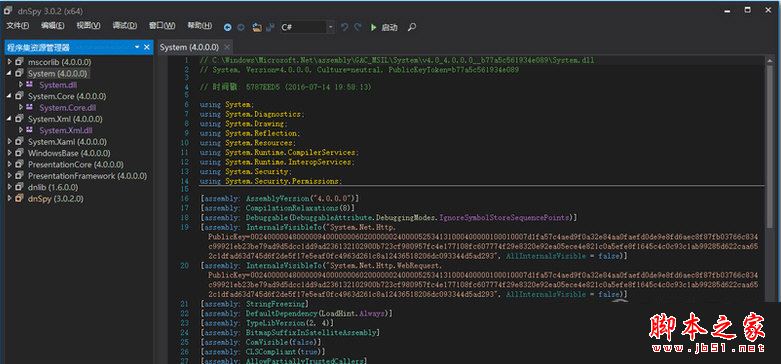Open the 调试(D) menu

pyautogui.click(x=125, y=25)
